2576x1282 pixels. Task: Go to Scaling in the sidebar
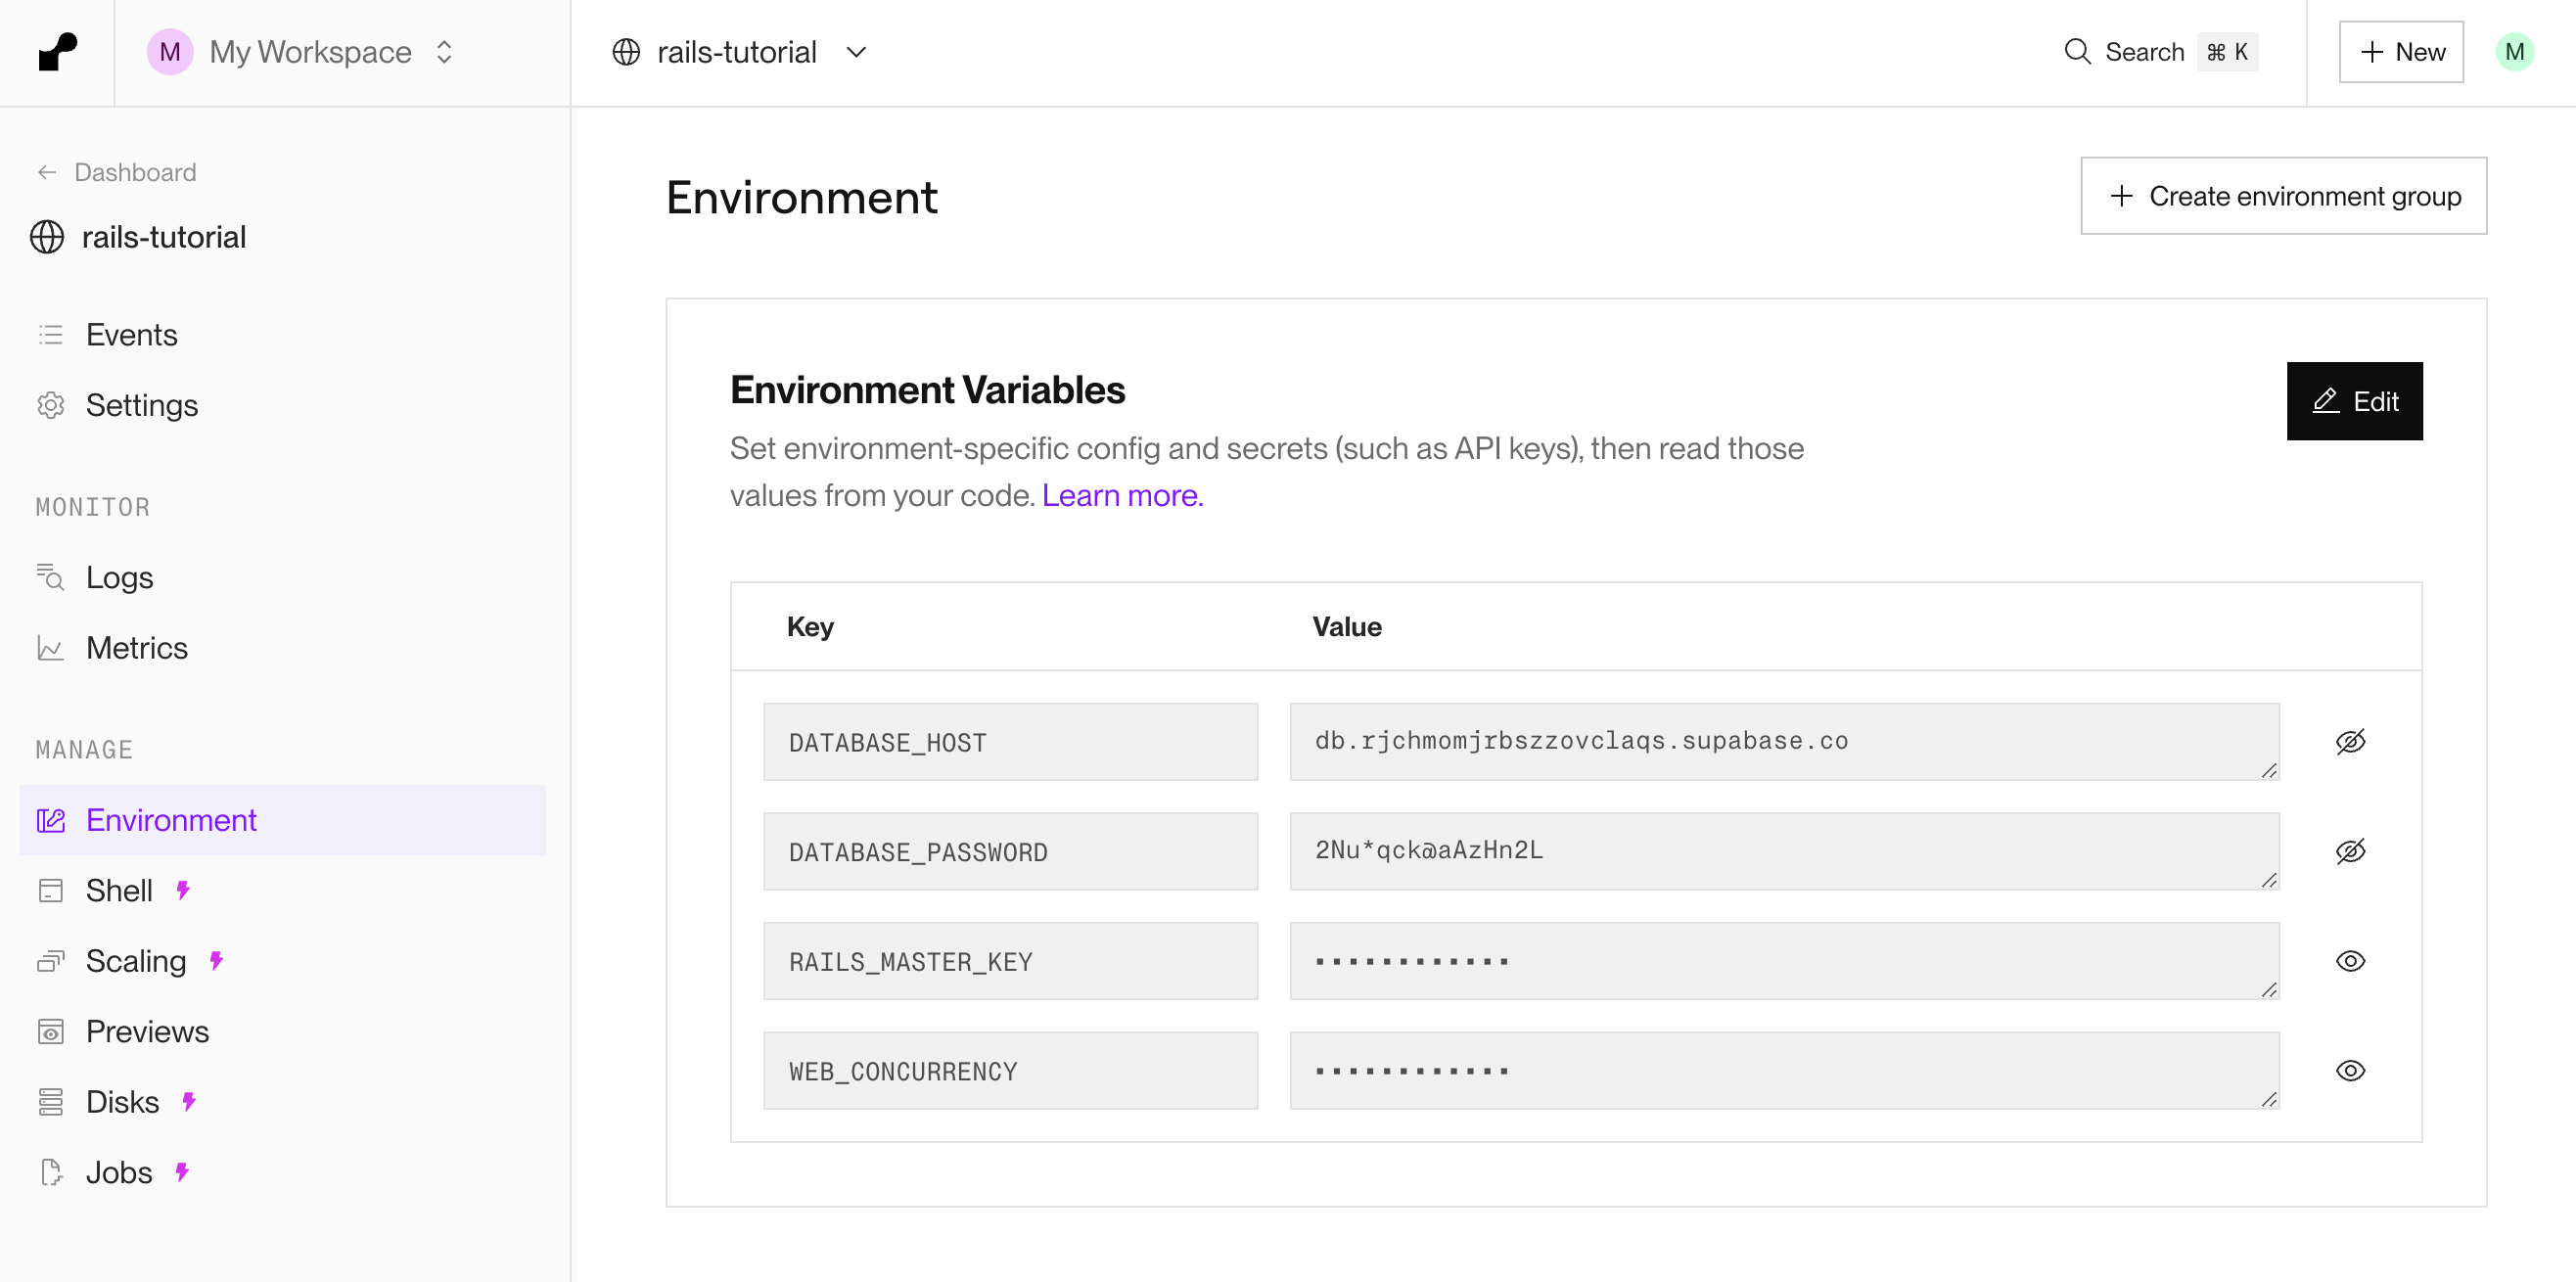coord(136,961)
